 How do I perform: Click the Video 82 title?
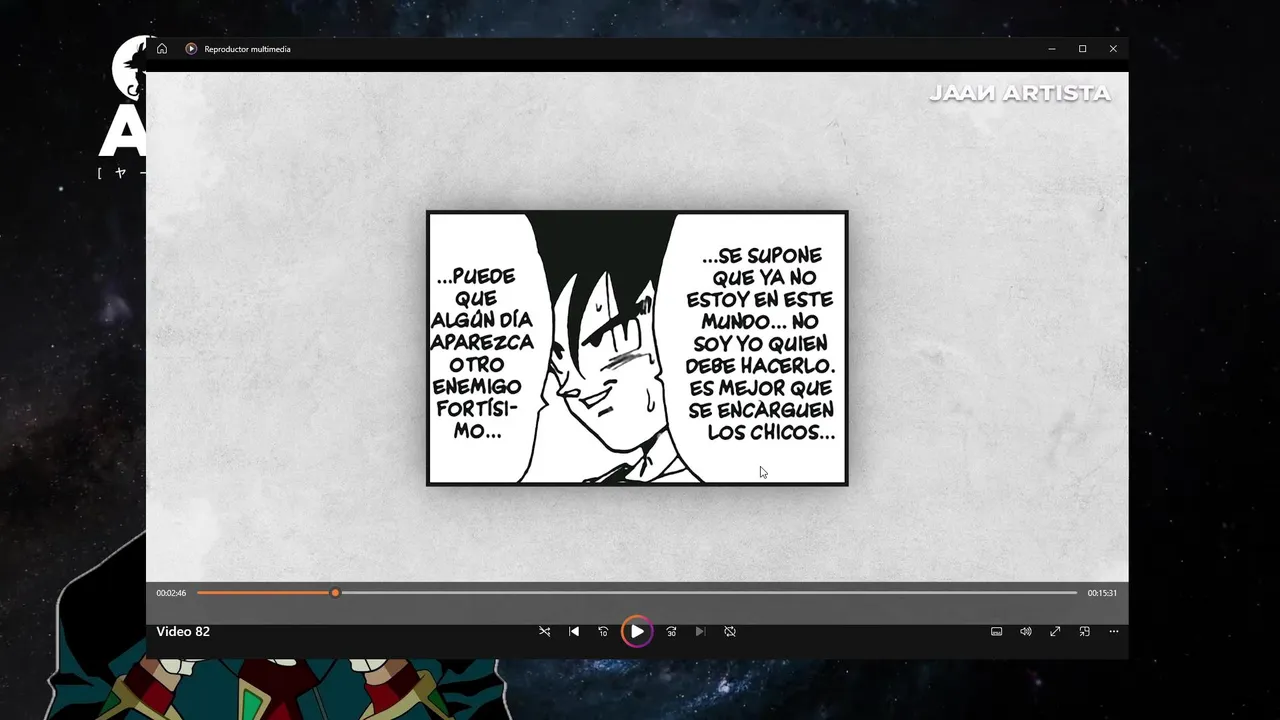click(x=183, y=632)
